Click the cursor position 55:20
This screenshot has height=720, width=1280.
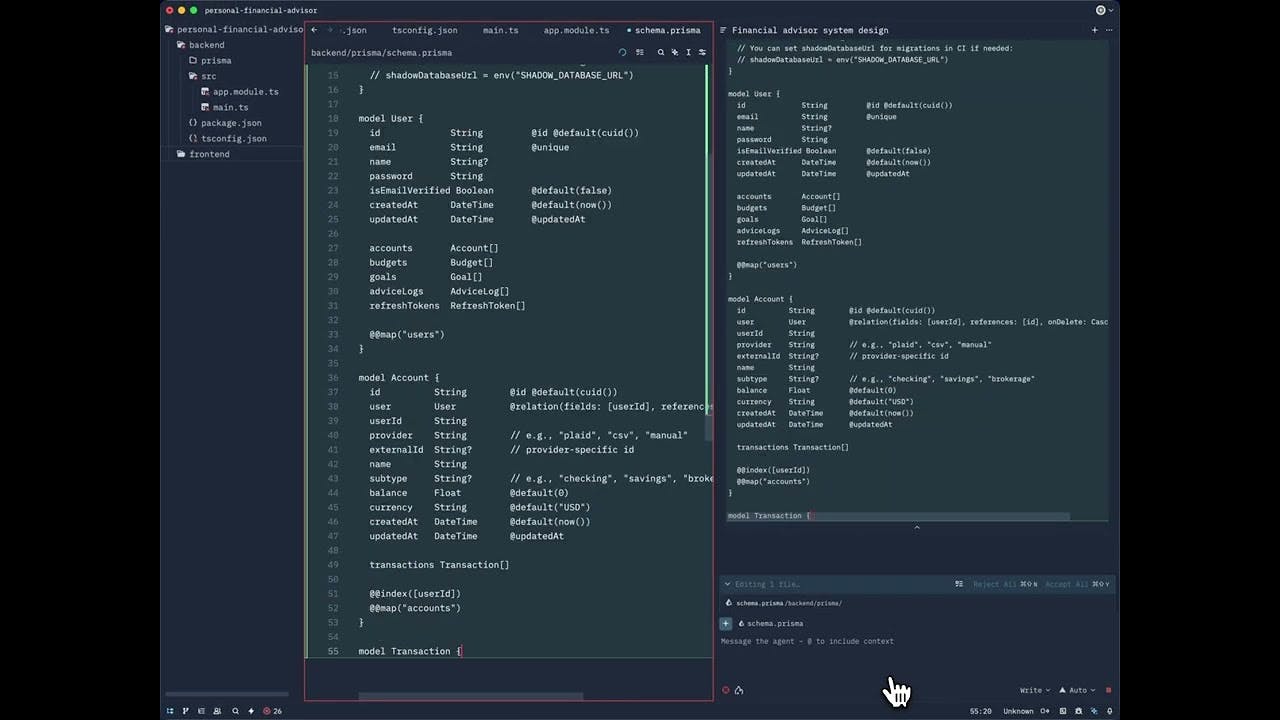click(981, 711)
